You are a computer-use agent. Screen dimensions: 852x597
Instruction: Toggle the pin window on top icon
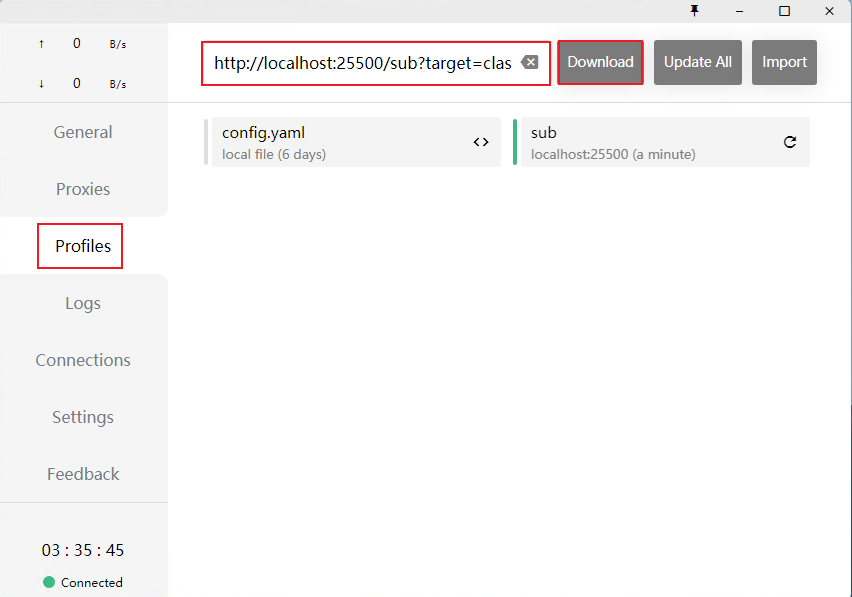click(x=694, y=11)
